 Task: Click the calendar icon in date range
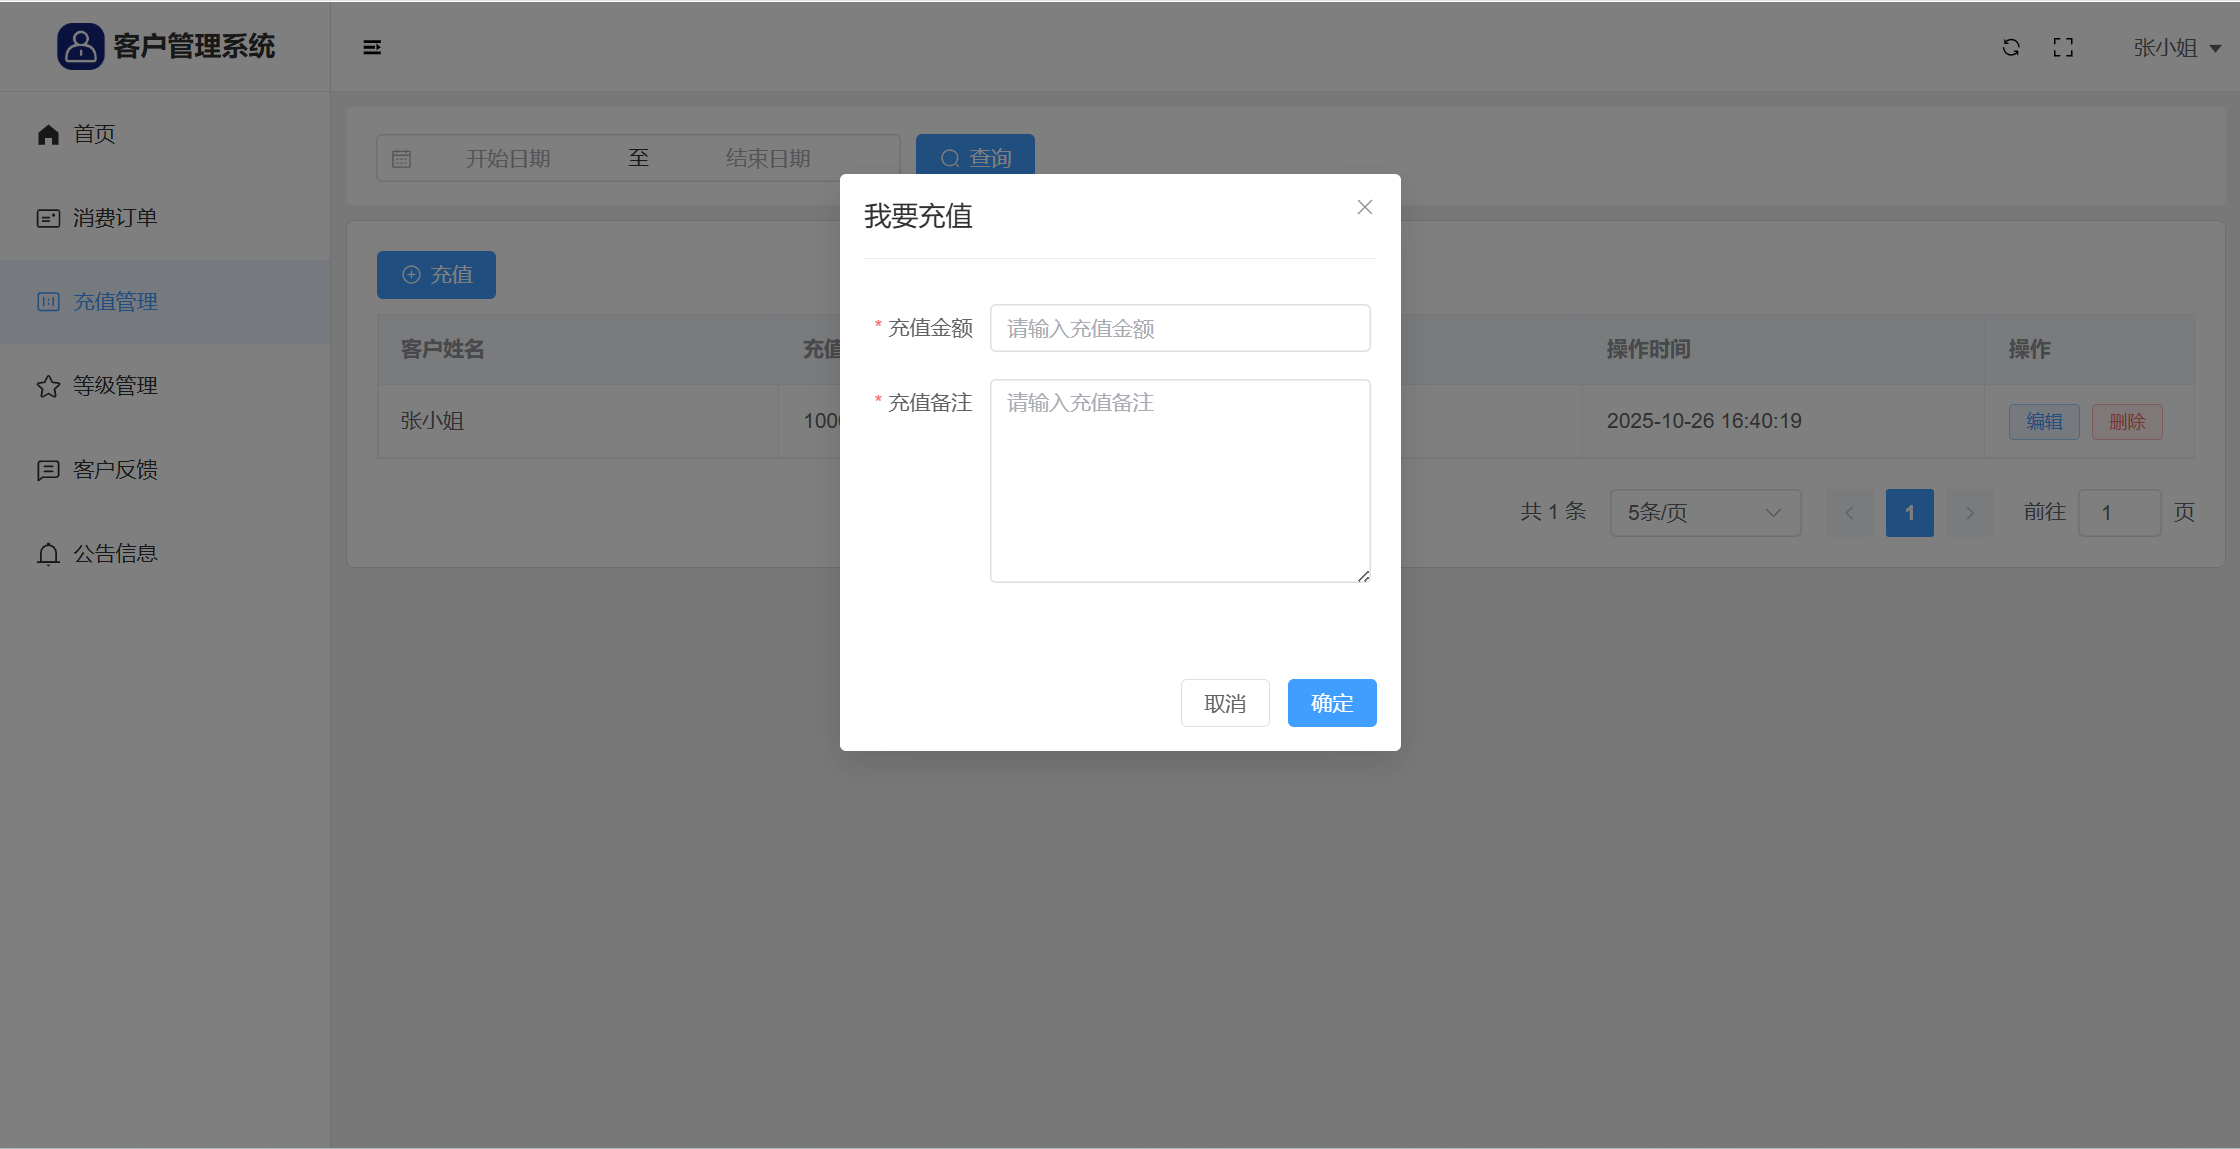point(402,159)
